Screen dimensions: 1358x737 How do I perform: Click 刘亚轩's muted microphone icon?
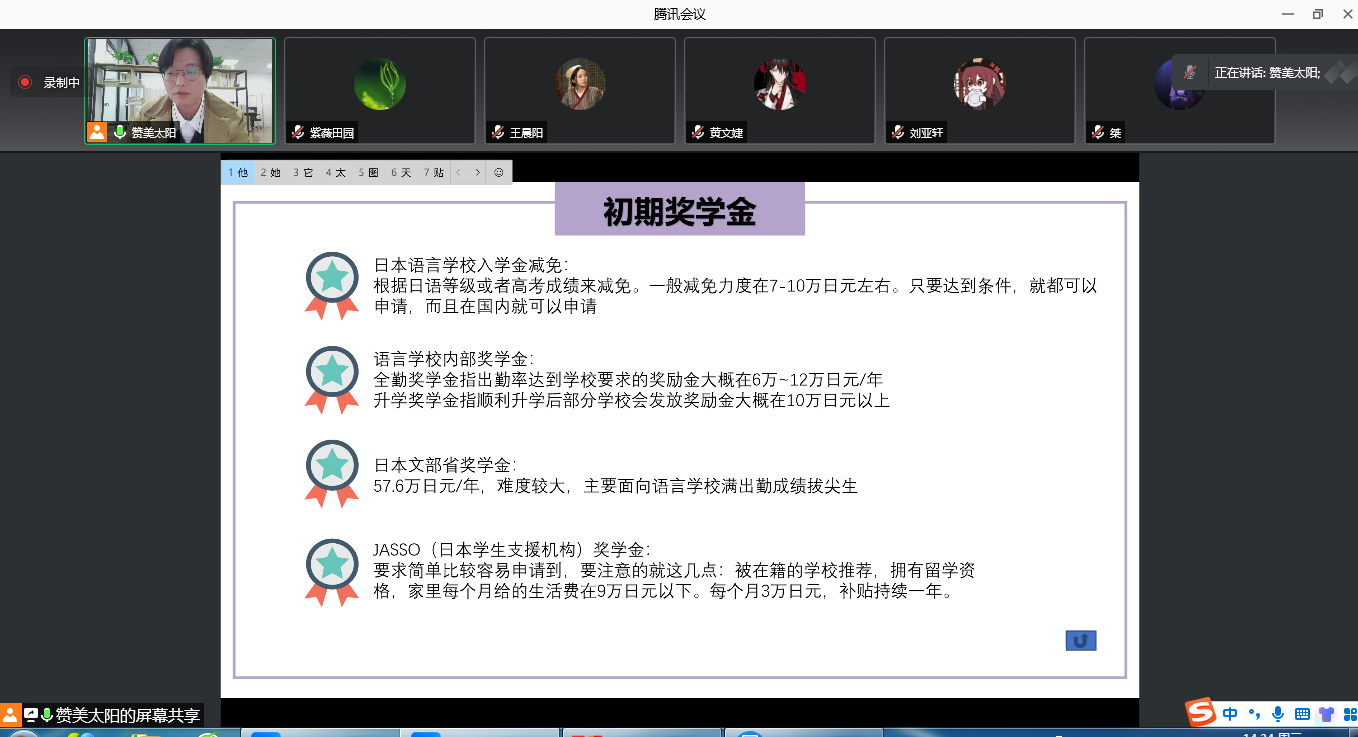898,132
